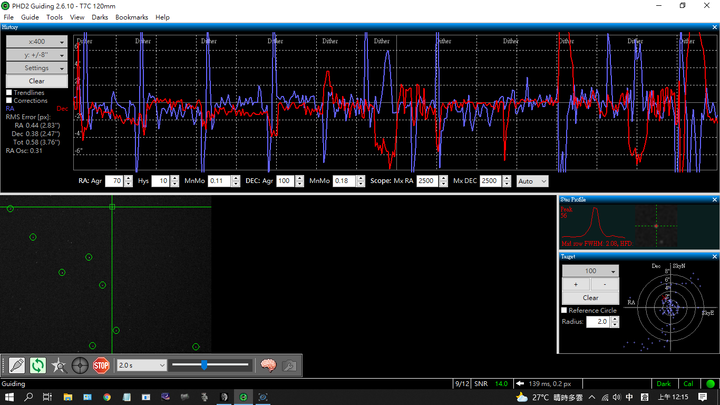Click the Mx DEC 2500 field
The height and width of the screenshot is (405, 720).
click(491, 181)
